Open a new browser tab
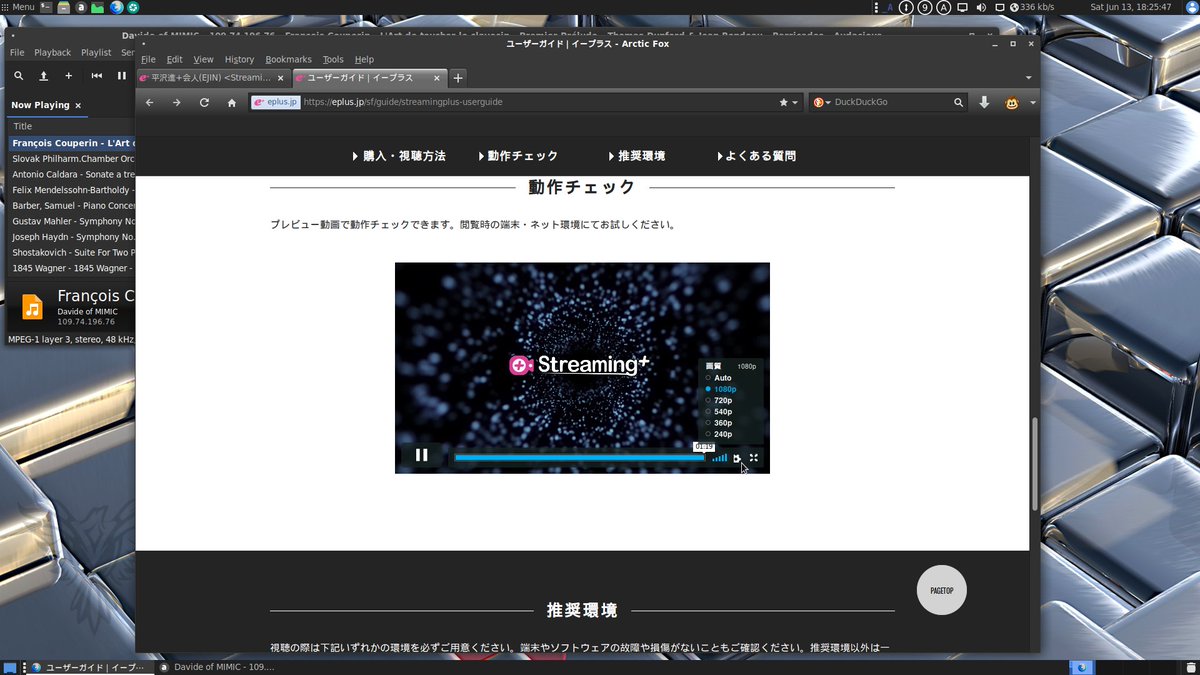This screenshot has width=1200, height=675. pos(458,77)
